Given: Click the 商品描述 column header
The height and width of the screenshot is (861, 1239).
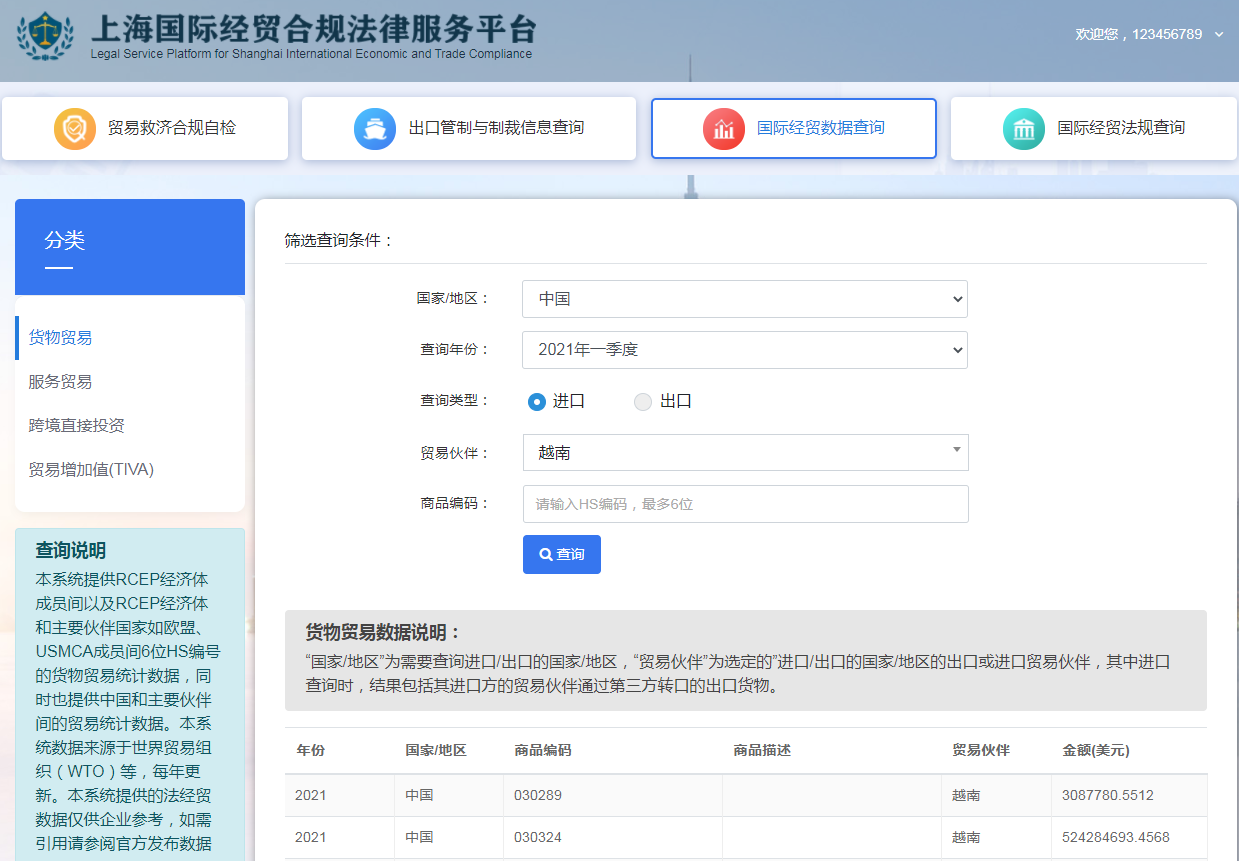Looking at the screenshot, I should pyautogui.click(x=762, y=750).
